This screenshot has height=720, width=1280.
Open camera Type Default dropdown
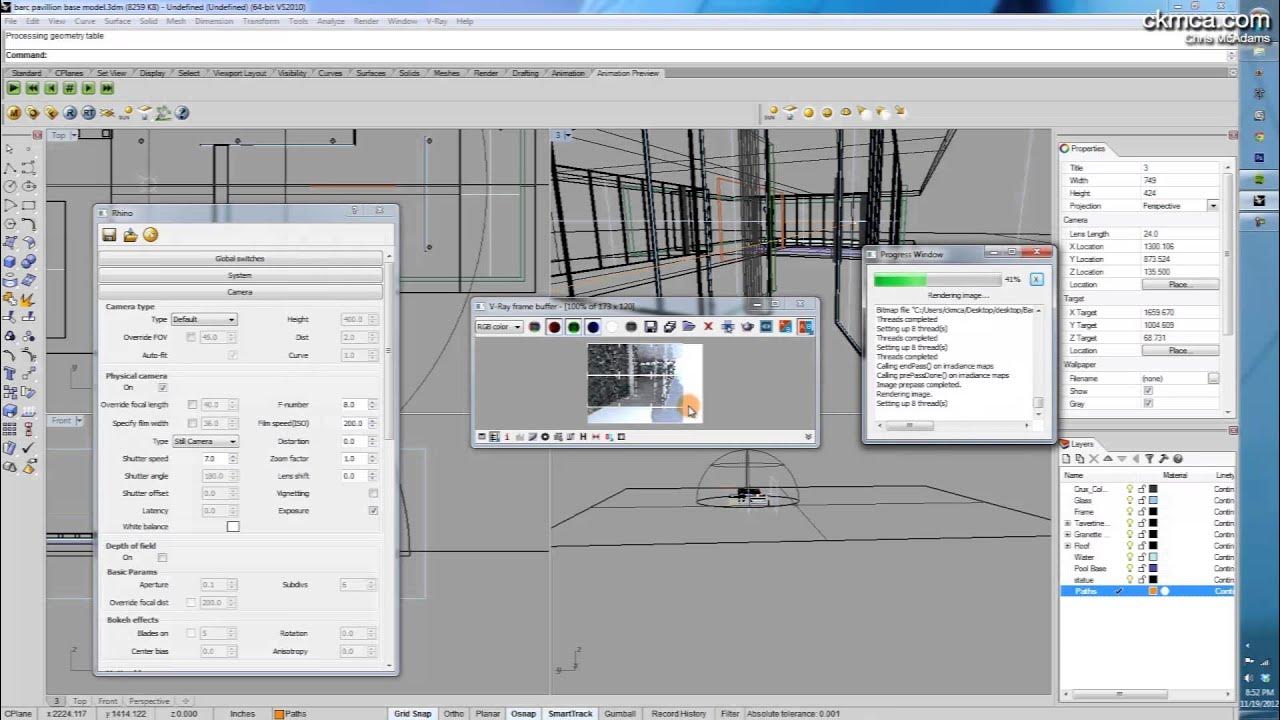coord(204,319)
